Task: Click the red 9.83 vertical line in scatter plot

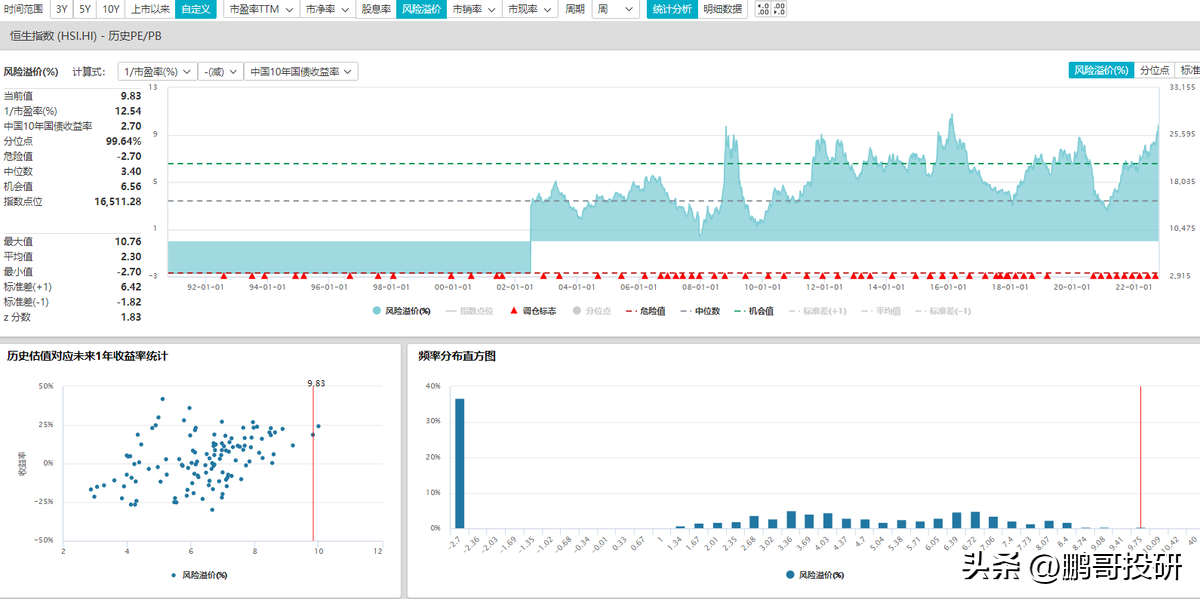Action: click(313, 461)
